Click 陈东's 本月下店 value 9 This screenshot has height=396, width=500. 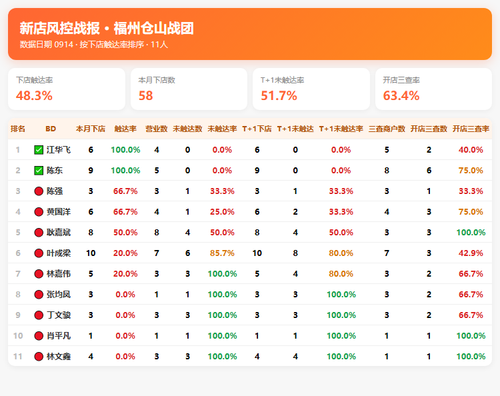91,171
